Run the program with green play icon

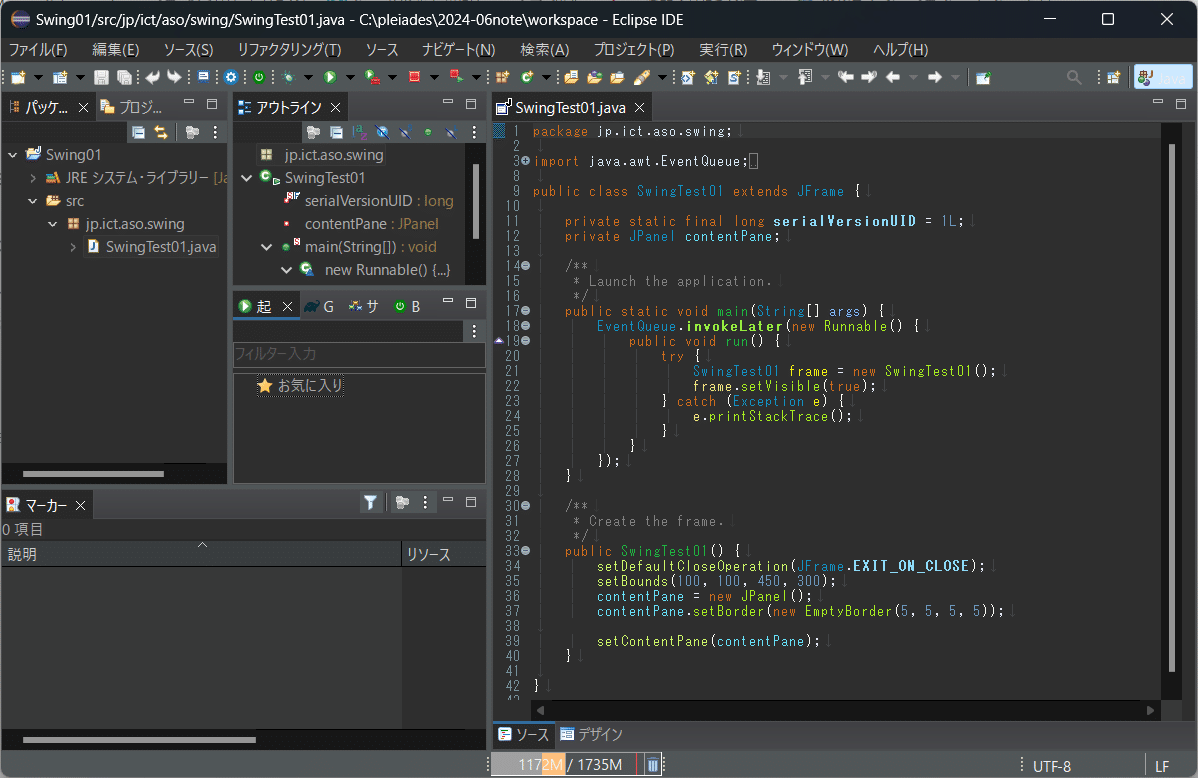pos(330,77)
